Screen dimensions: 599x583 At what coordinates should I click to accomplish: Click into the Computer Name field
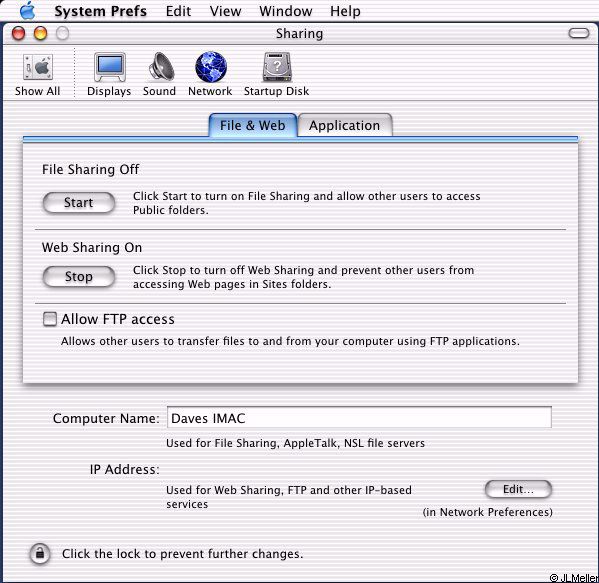point(359,417)
